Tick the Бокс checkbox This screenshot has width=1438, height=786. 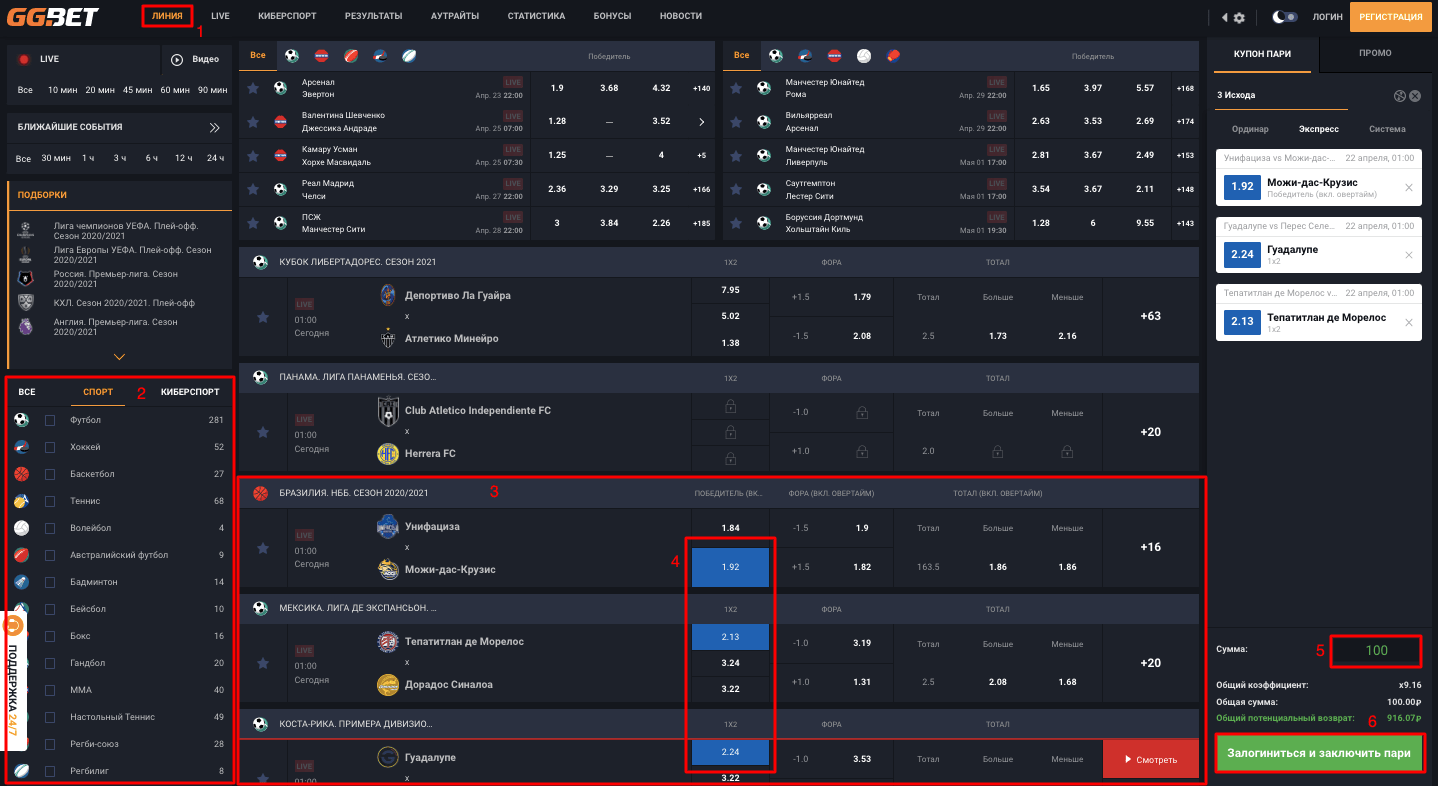coord(50,636)
